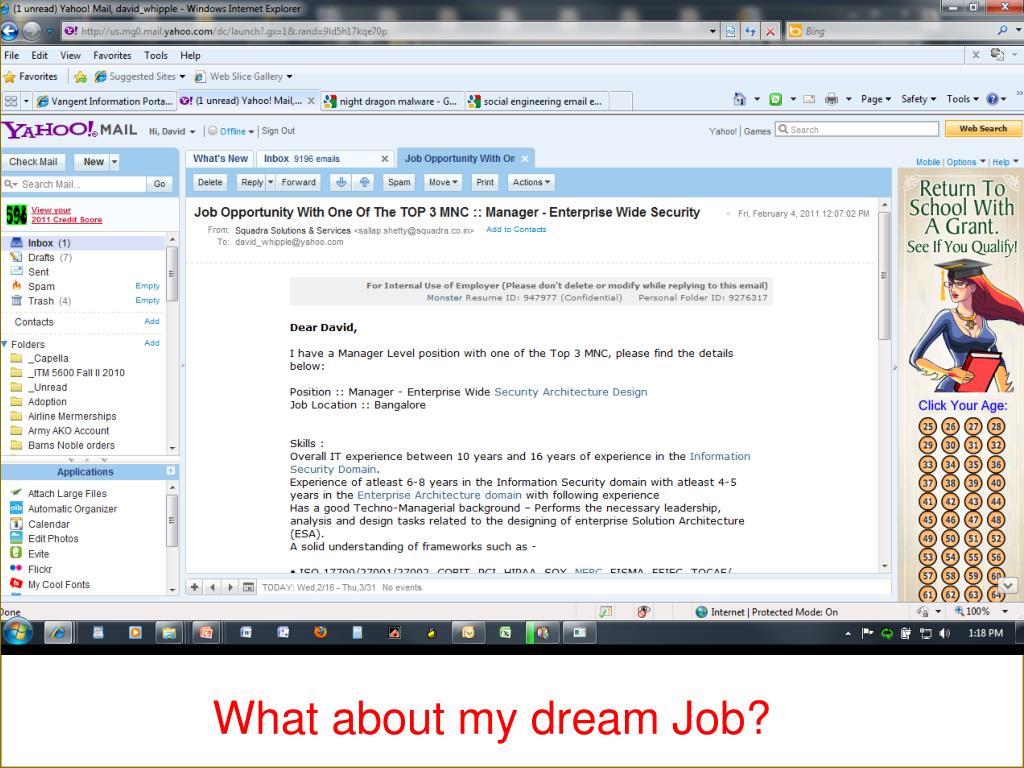Screen dimensions: 1024x768
Task: Click the RSS feeds icon
Action: (x=776, y=99)
